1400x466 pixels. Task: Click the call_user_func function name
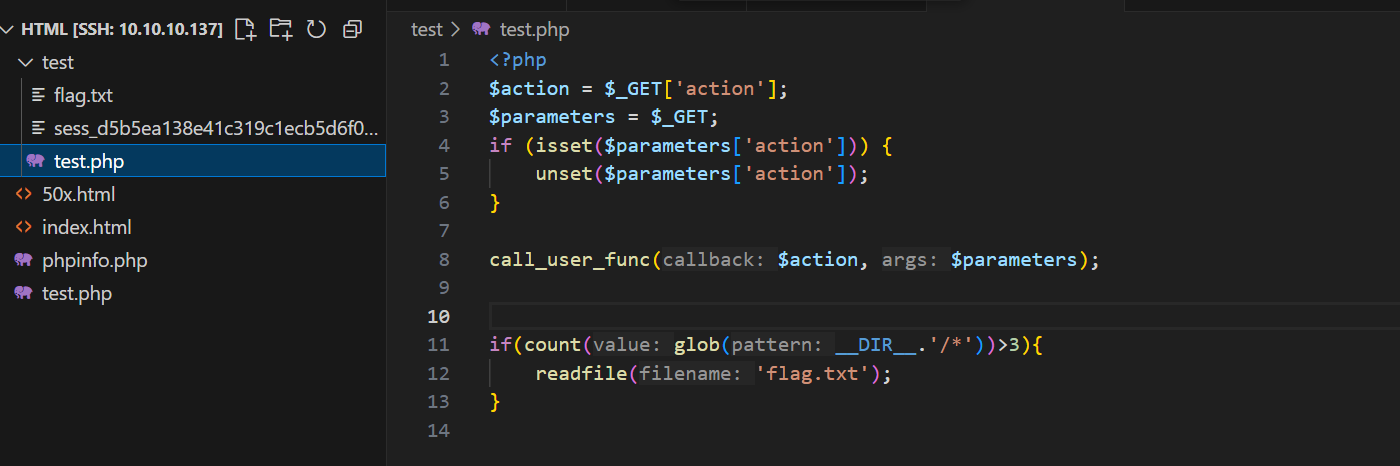(x=570, y=260)
